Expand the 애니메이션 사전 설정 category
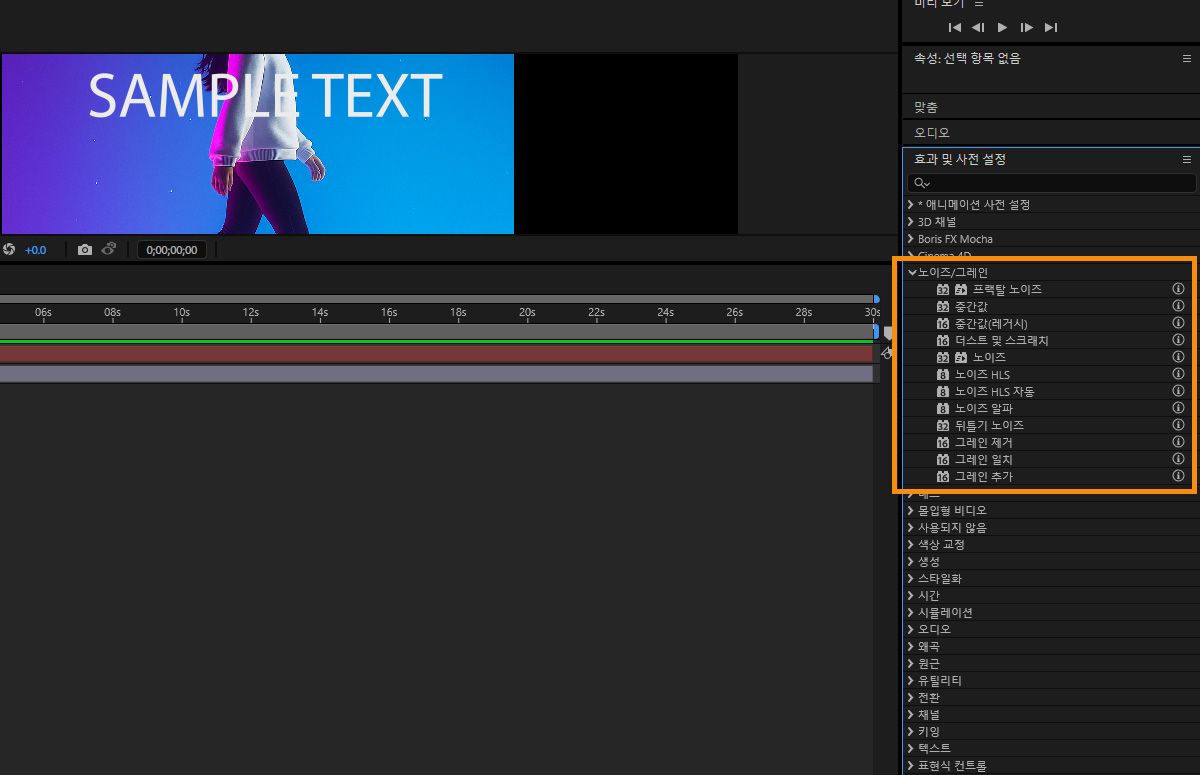Image resolution: width=1200 pixels, height=775 pixels. coord(911,204)
